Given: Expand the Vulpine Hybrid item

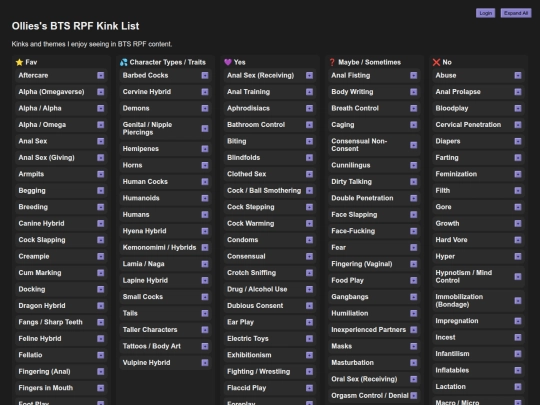Looking at the screenshot, I should tap(205, 363).
